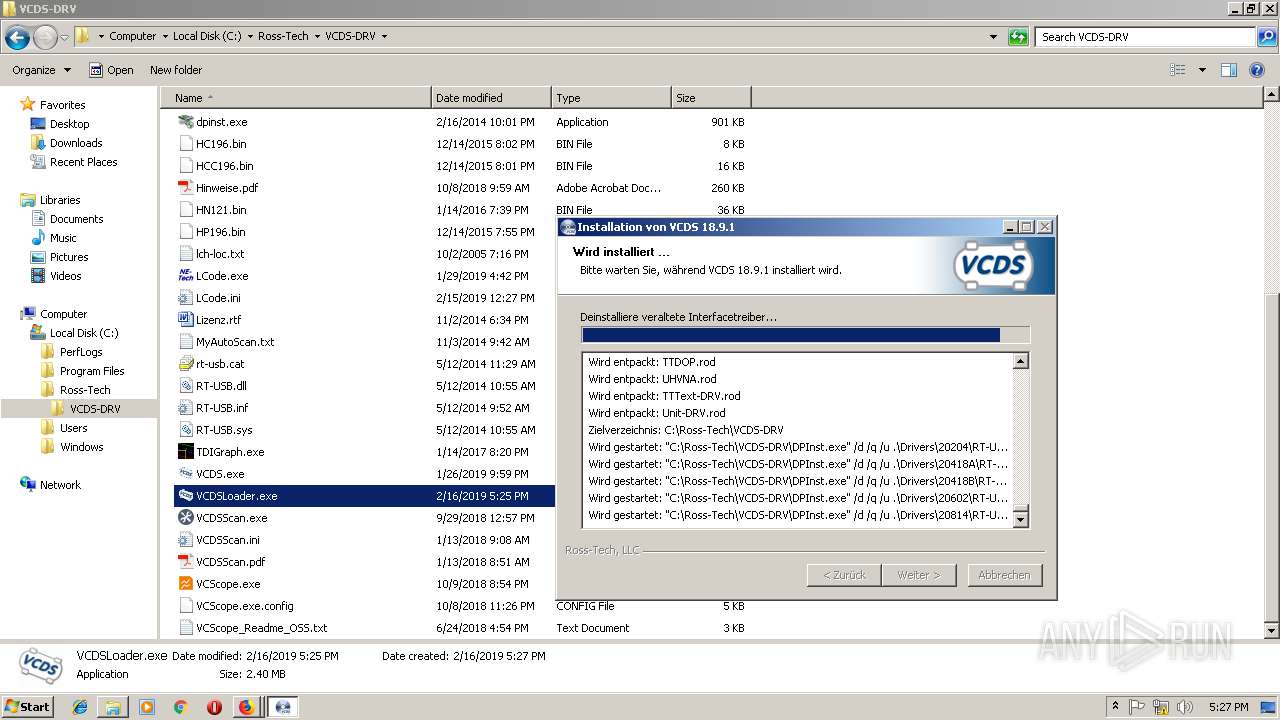1280x720 pixels.
Task: Select Windows folder in tree
Action: pyautogui.click(x=81, y=447)
